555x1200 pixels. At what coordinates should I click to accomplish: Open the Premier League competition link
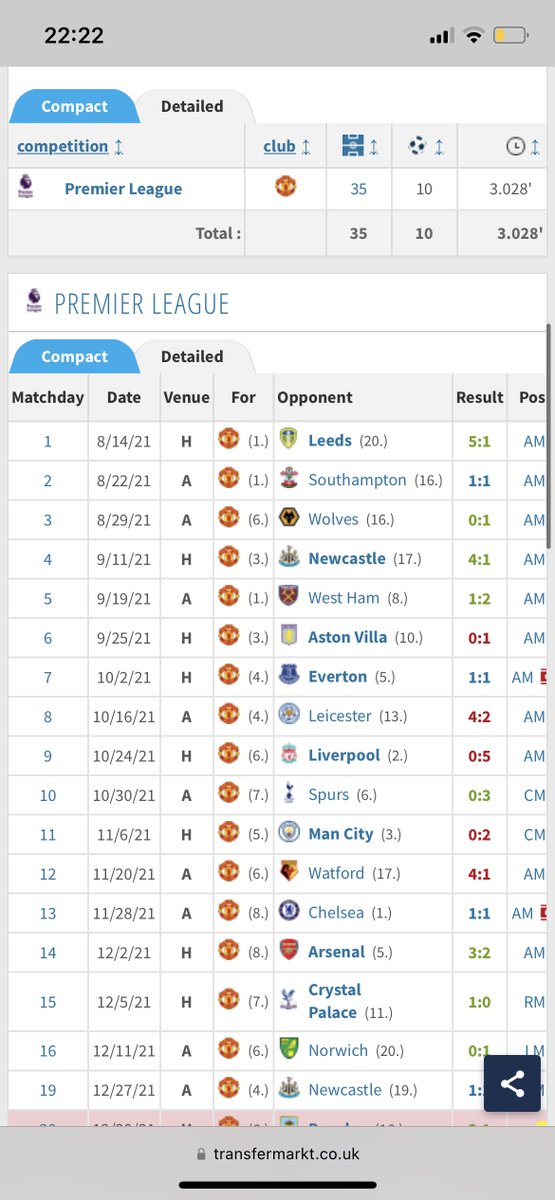point(123,189)
